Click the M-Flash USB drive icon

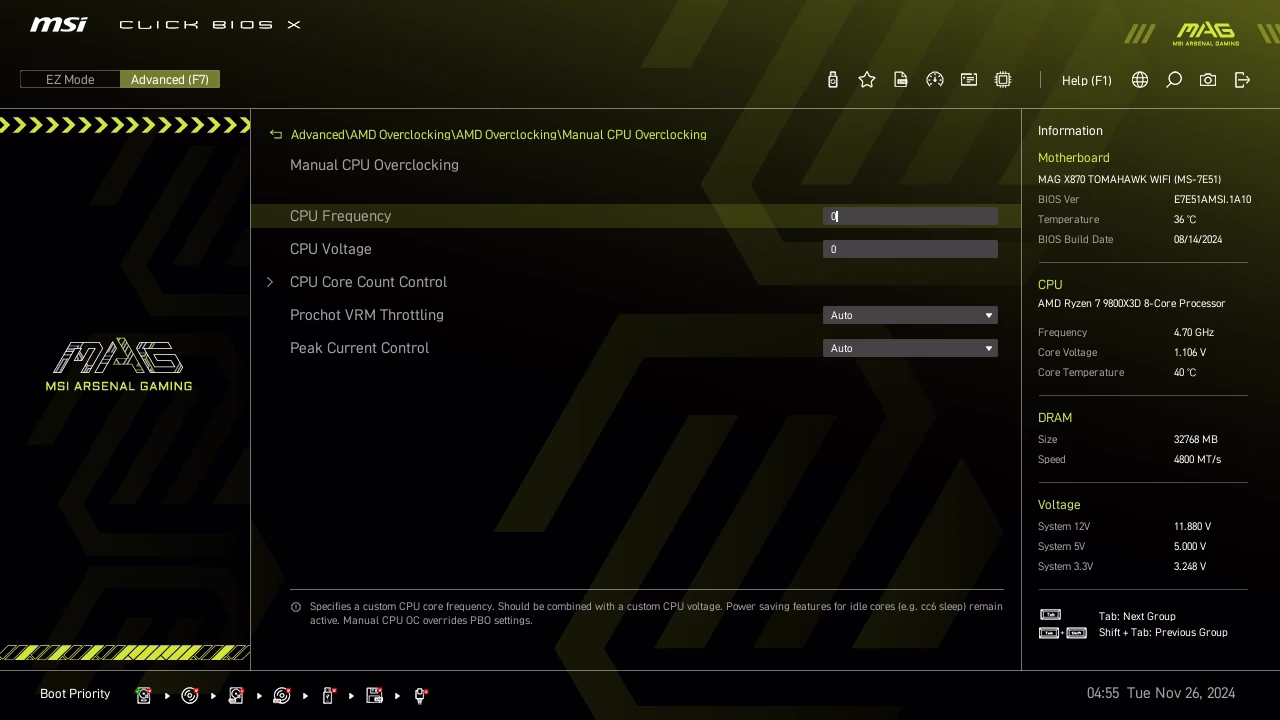click(833, 80)
